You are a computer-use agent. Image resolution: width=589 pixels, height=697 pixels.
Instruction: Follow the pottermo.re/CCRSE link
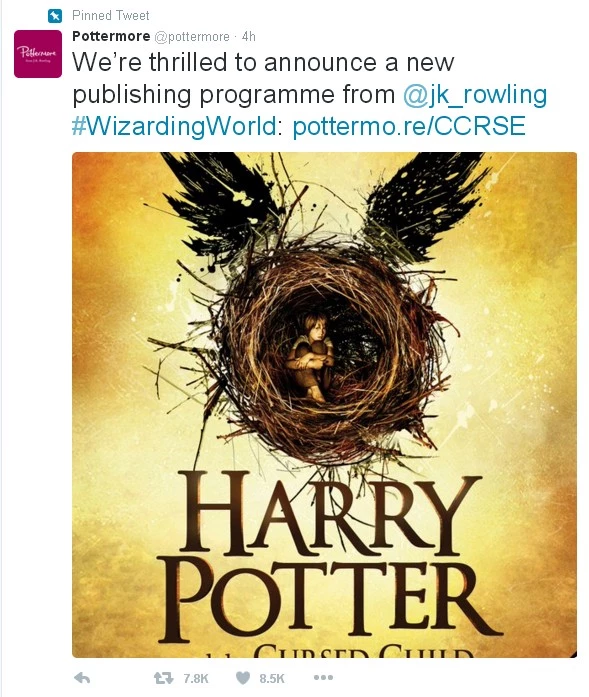(x=409, y=126)
